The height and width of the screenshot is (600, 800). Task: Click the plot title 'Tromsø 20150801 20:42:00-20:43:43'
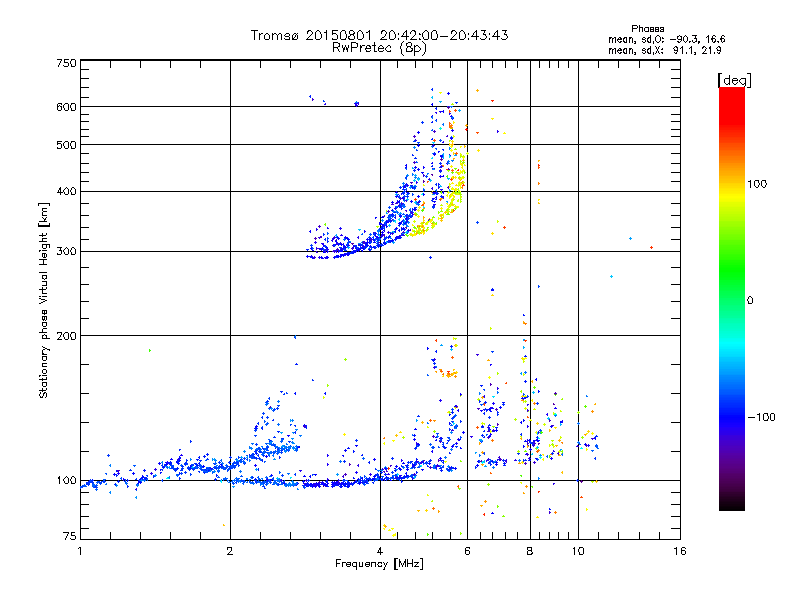pyautogui.click(x=379, y=35)
